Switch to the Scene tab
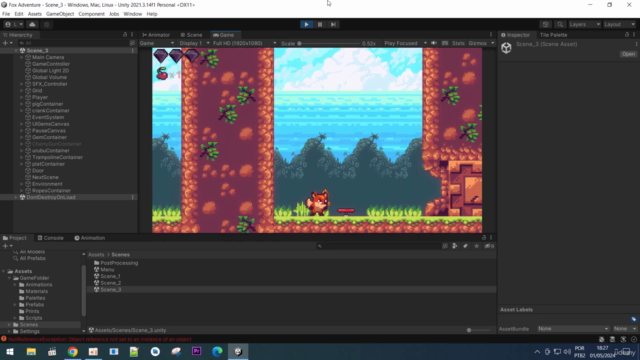640x360 pixels. [x=191, y=35]
